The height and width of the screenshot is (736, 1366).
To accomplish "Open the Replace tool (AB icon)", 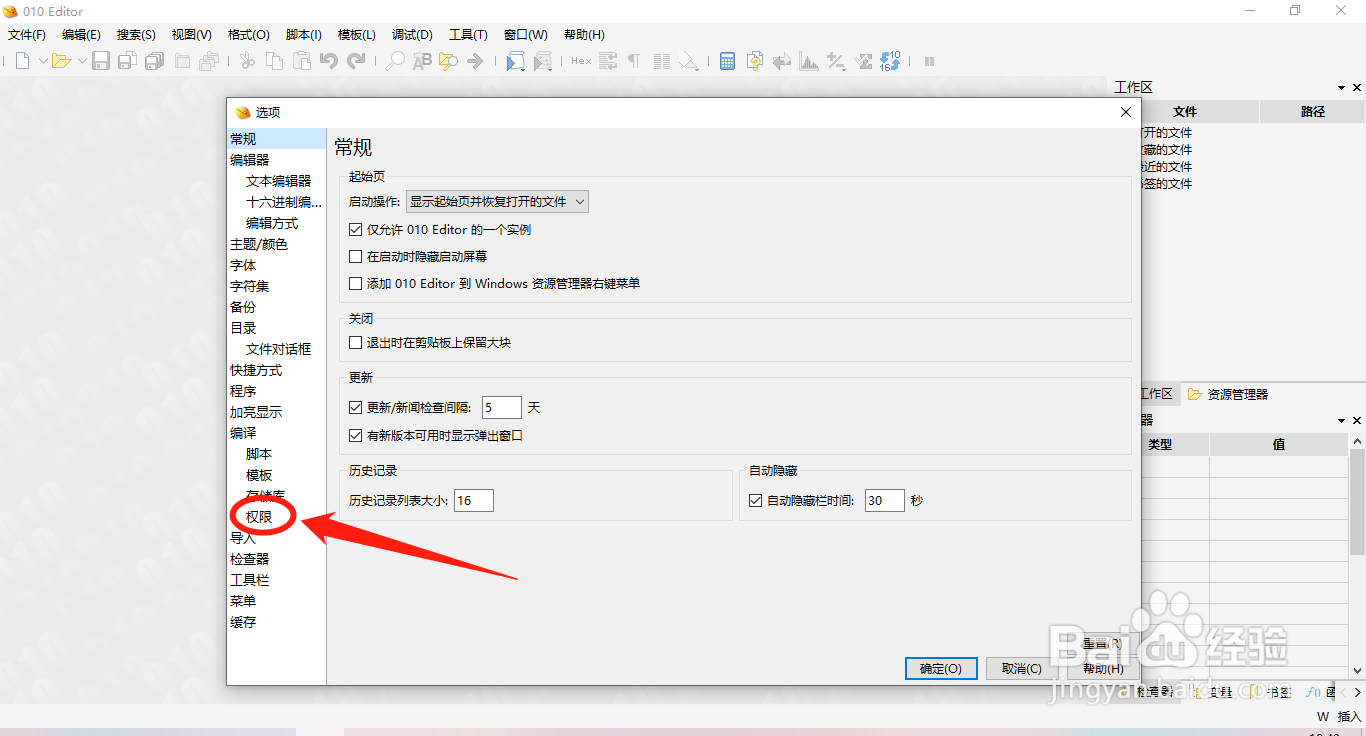I will point(422,61).
